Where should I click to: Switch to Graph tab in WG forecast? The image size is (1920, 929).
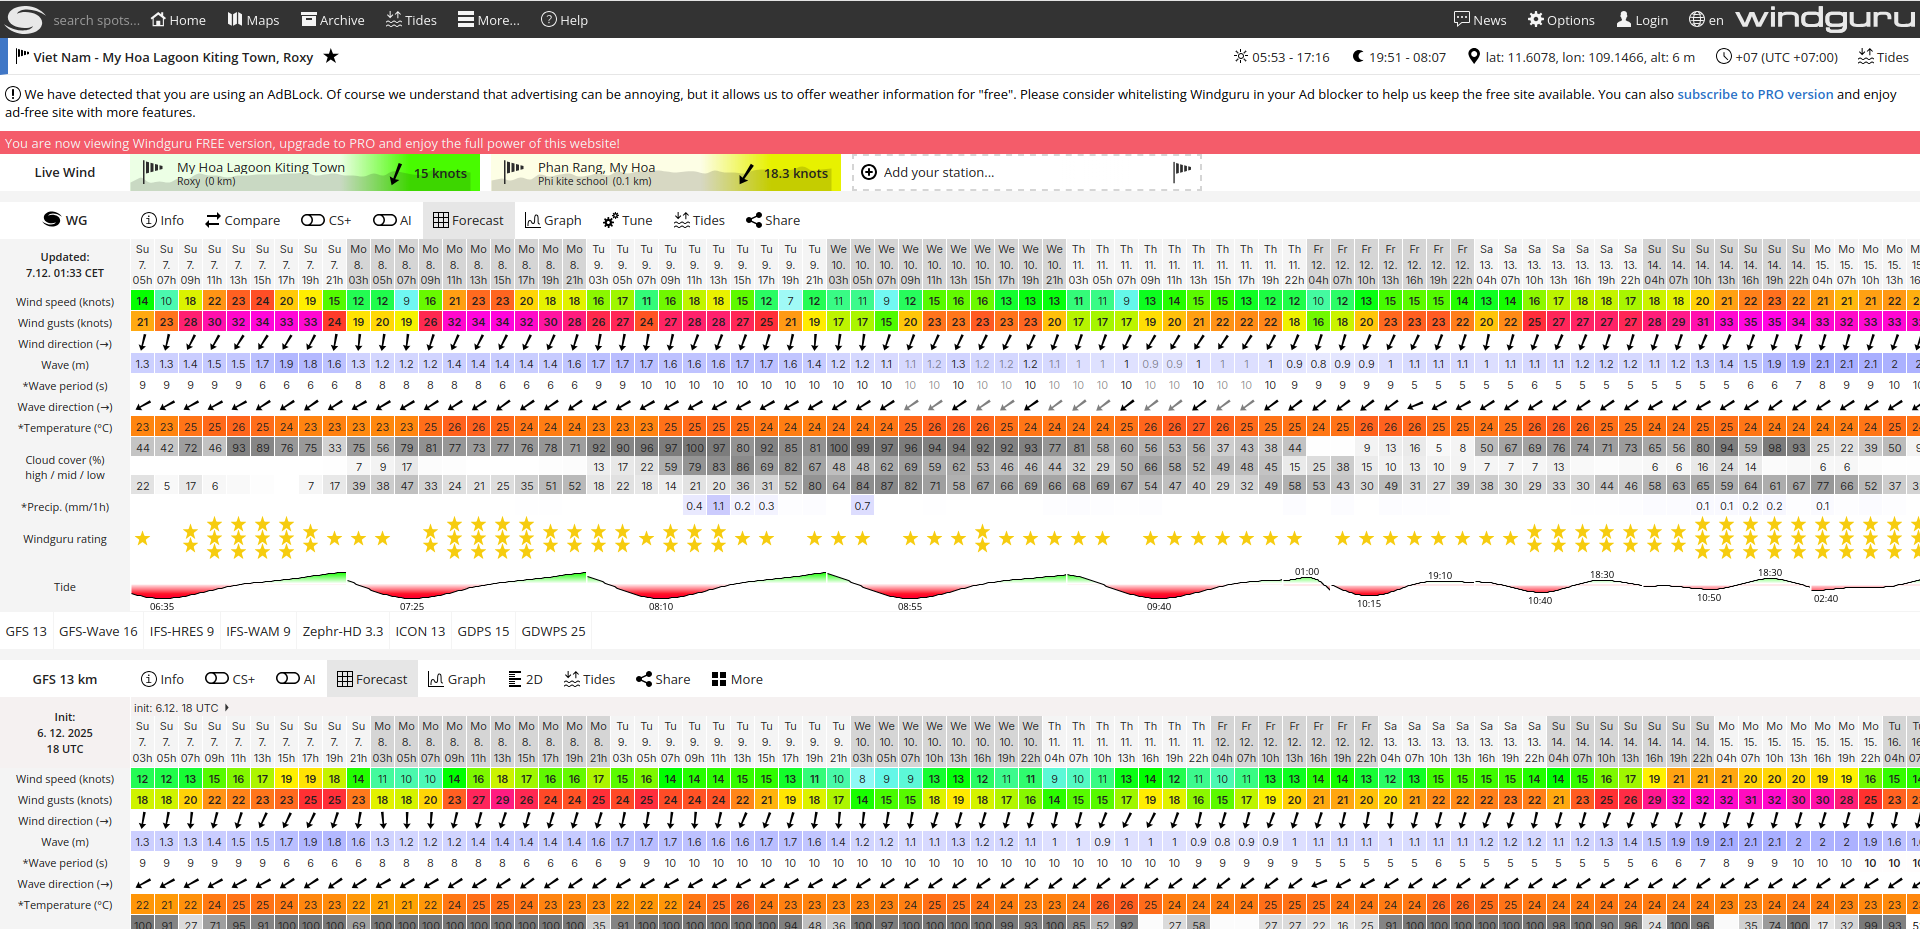click(x=552, y=220)
